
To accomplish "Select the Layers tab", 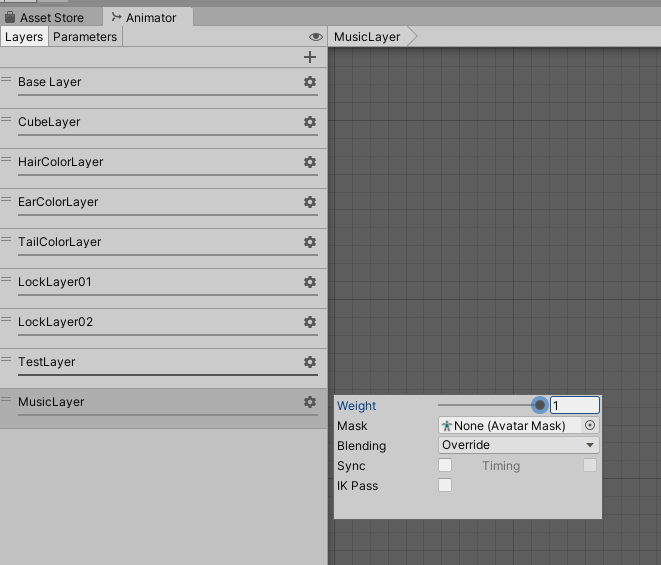I will [24, 37].
